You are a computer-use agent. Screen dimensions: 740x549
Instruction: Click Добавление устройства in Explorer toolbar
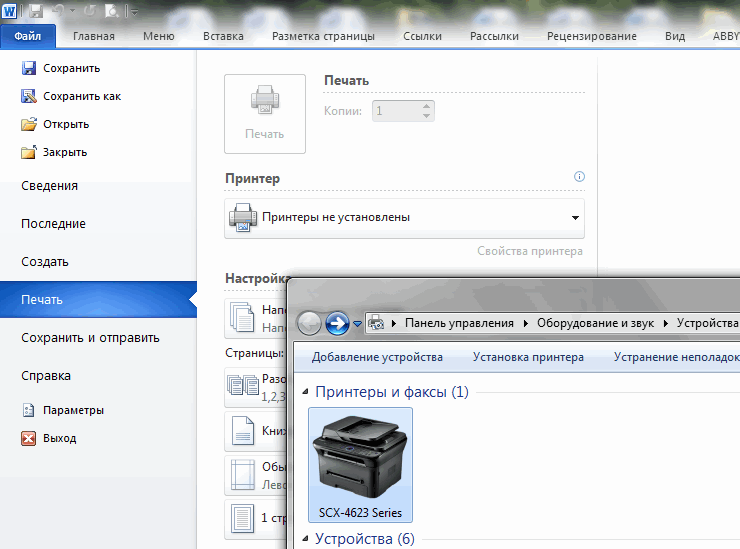point(377,357)
